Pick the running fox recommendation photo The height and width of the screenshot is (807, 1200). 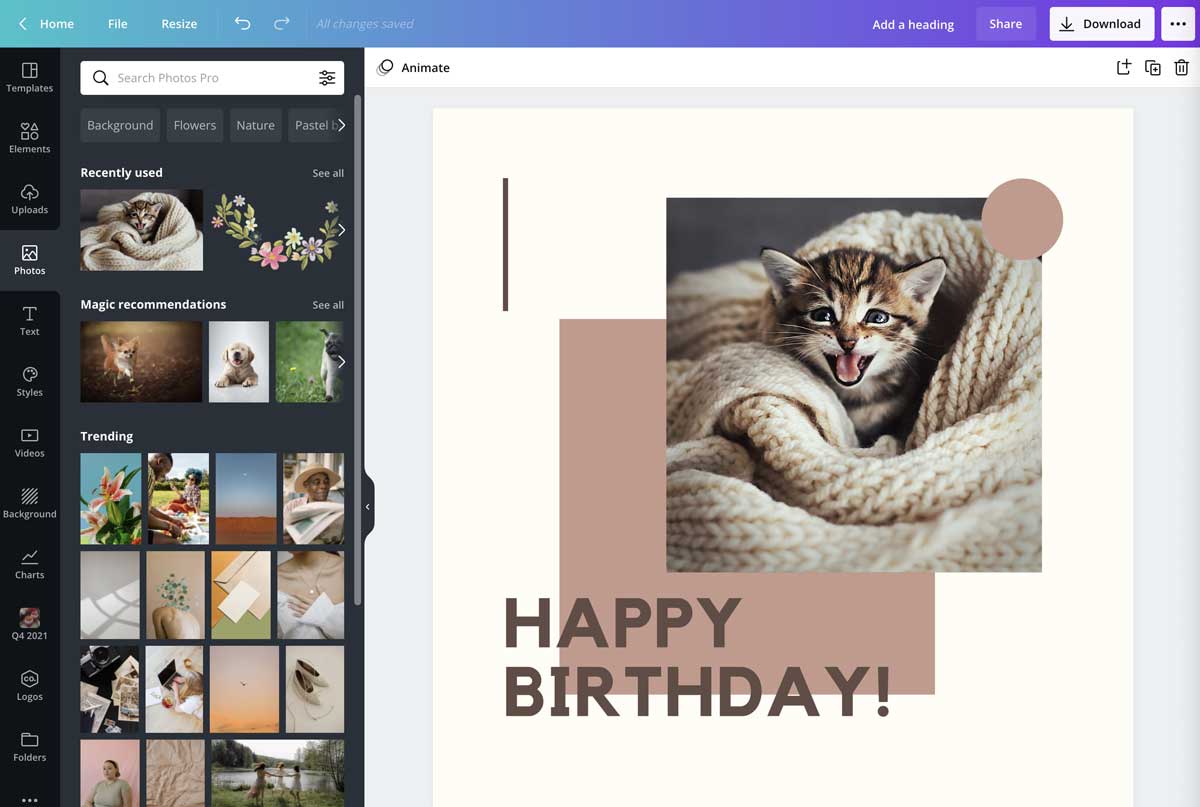point(141,362)
